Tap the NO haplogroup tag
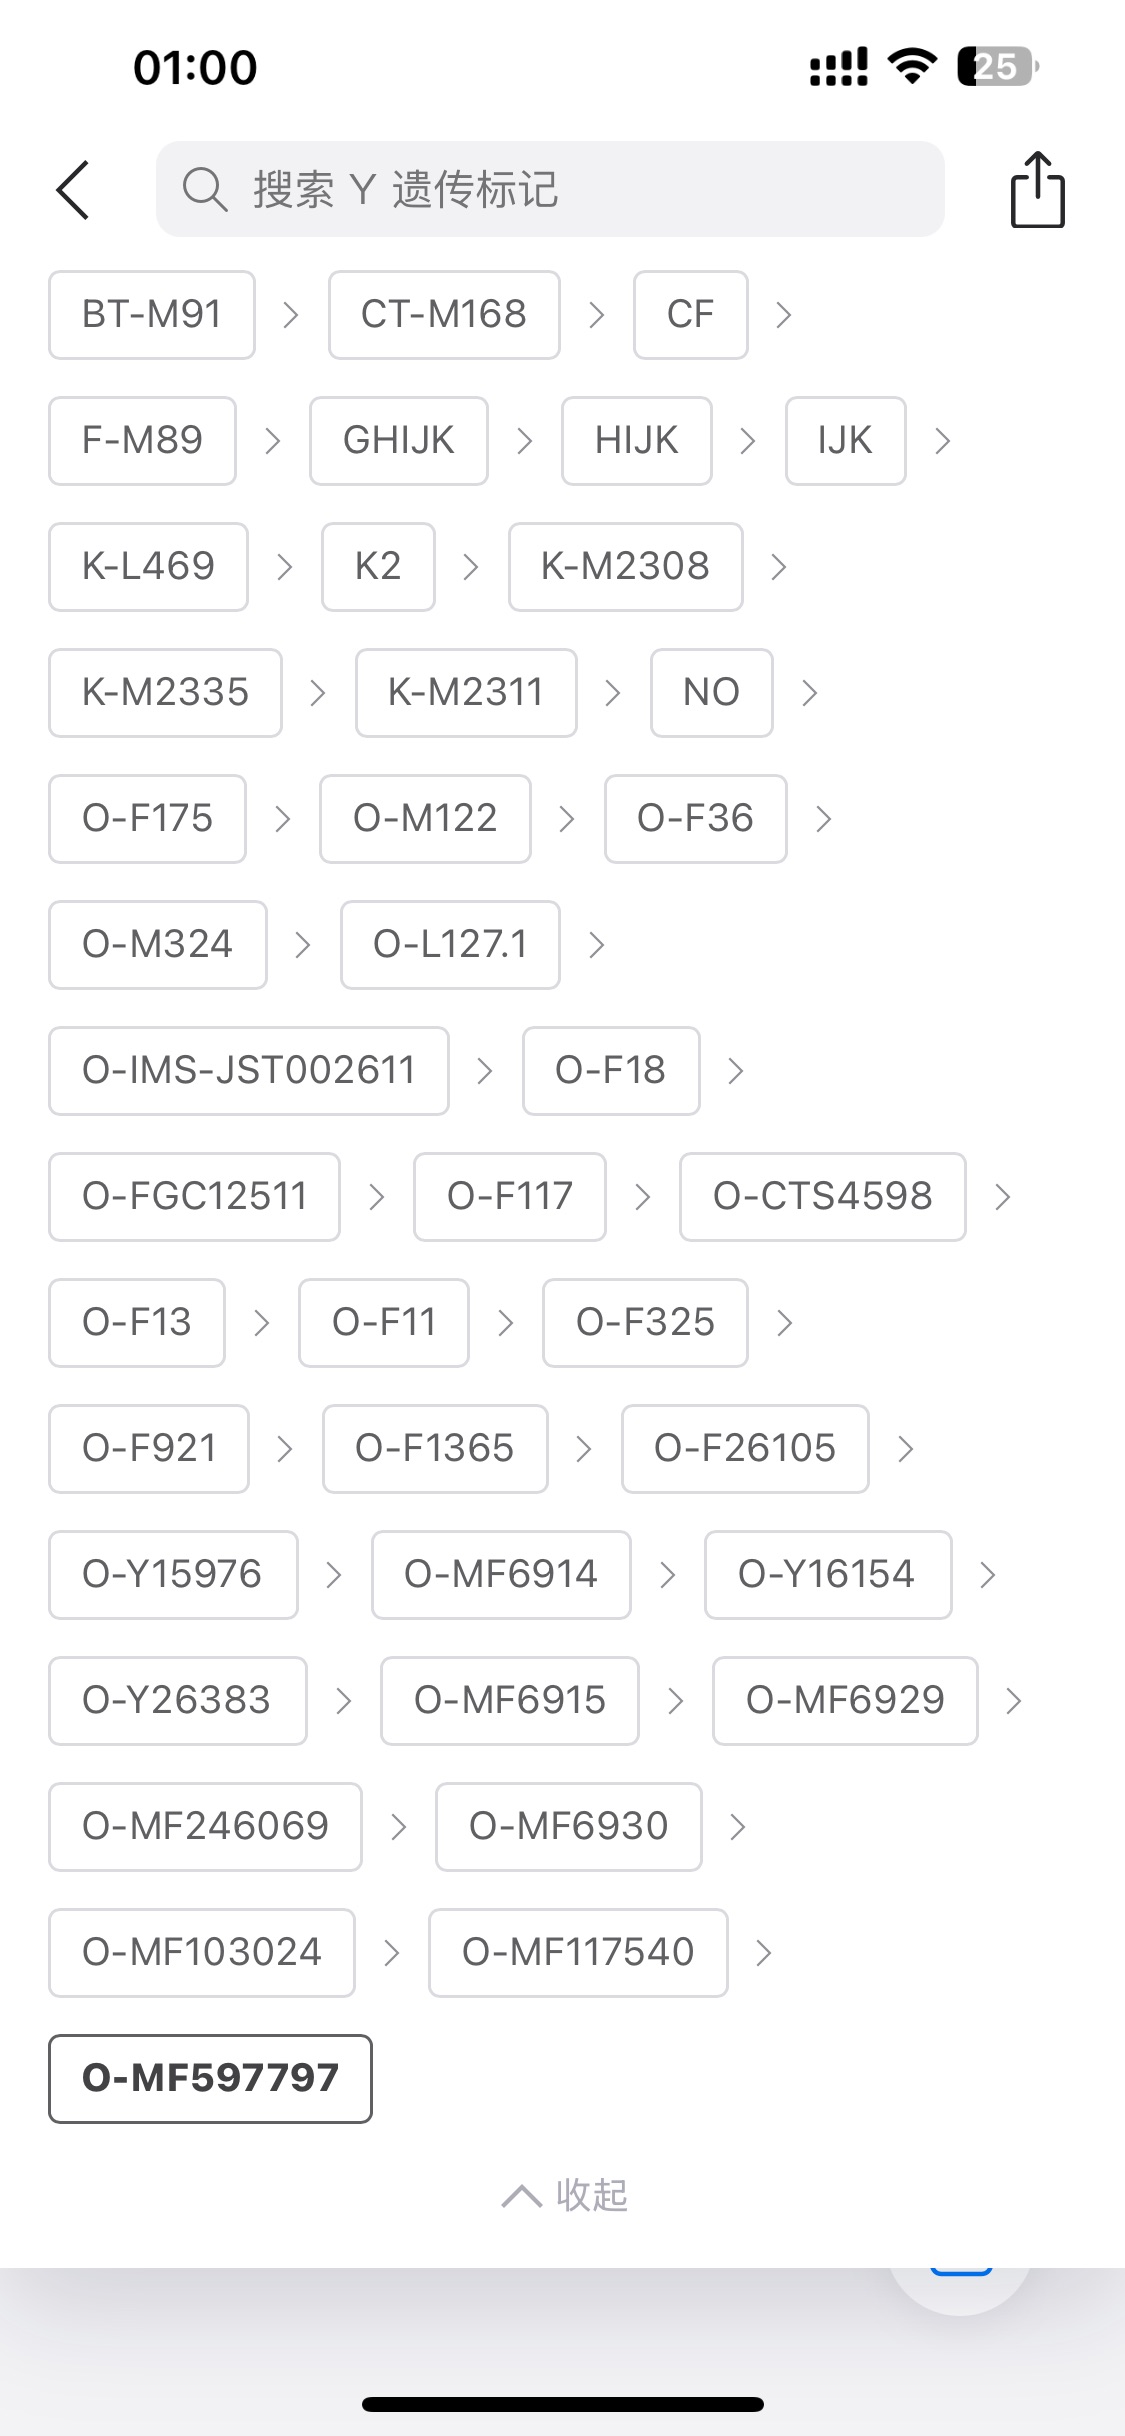 pos(711,693)
